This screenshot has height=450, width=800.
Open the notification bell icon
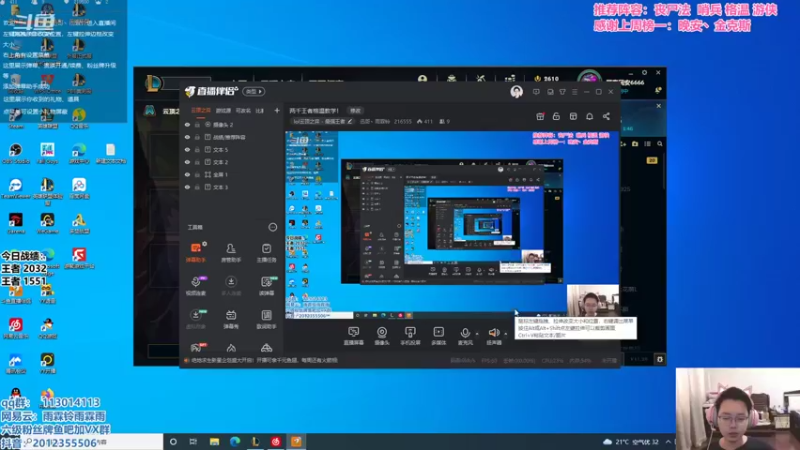click(x=589, y=116)
